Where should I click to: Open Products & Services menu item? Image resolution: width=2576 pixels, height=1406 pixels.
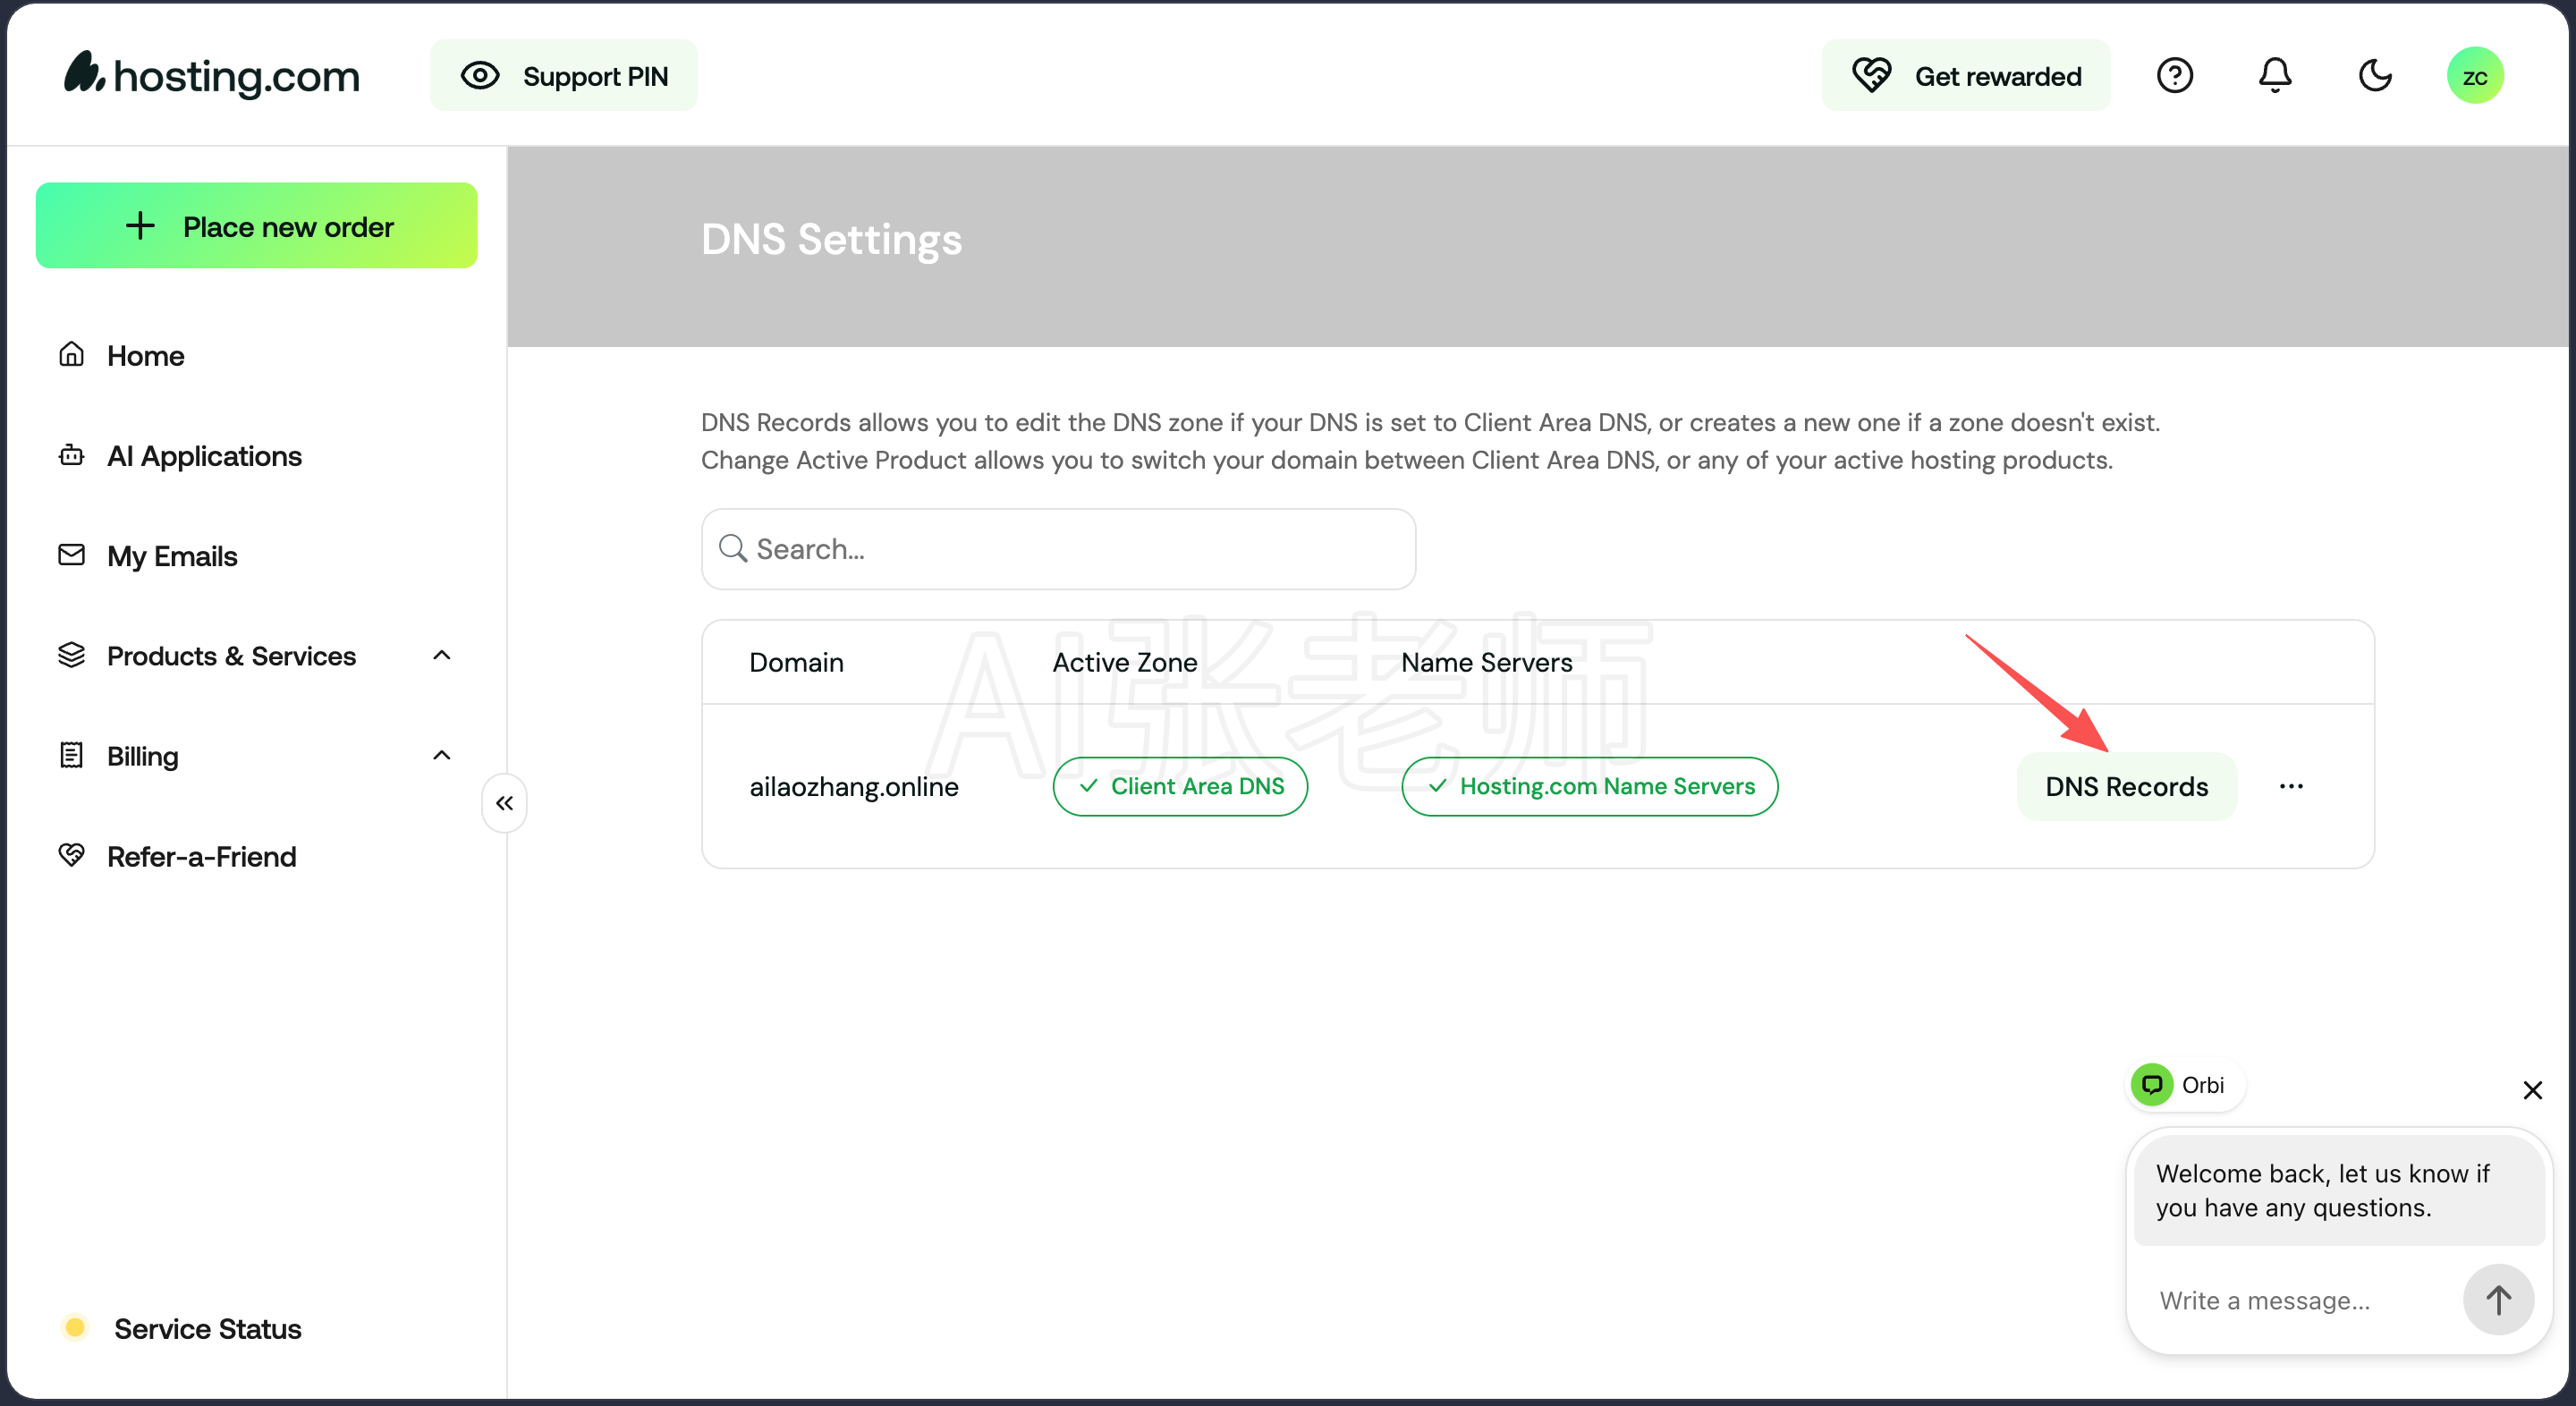pos(232,656)
